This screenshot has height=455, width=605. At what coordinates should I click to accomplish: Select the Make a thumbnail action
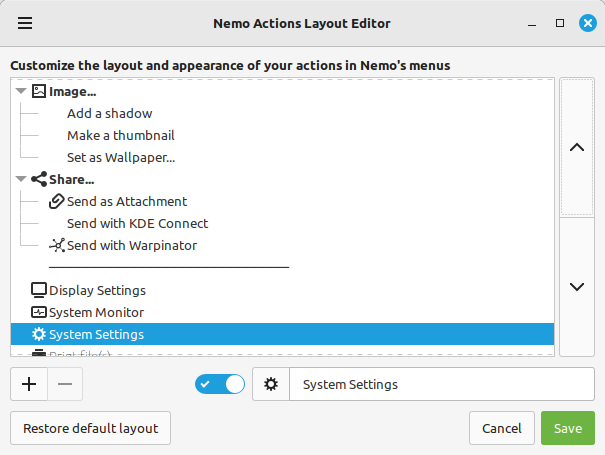click(114, 136)
